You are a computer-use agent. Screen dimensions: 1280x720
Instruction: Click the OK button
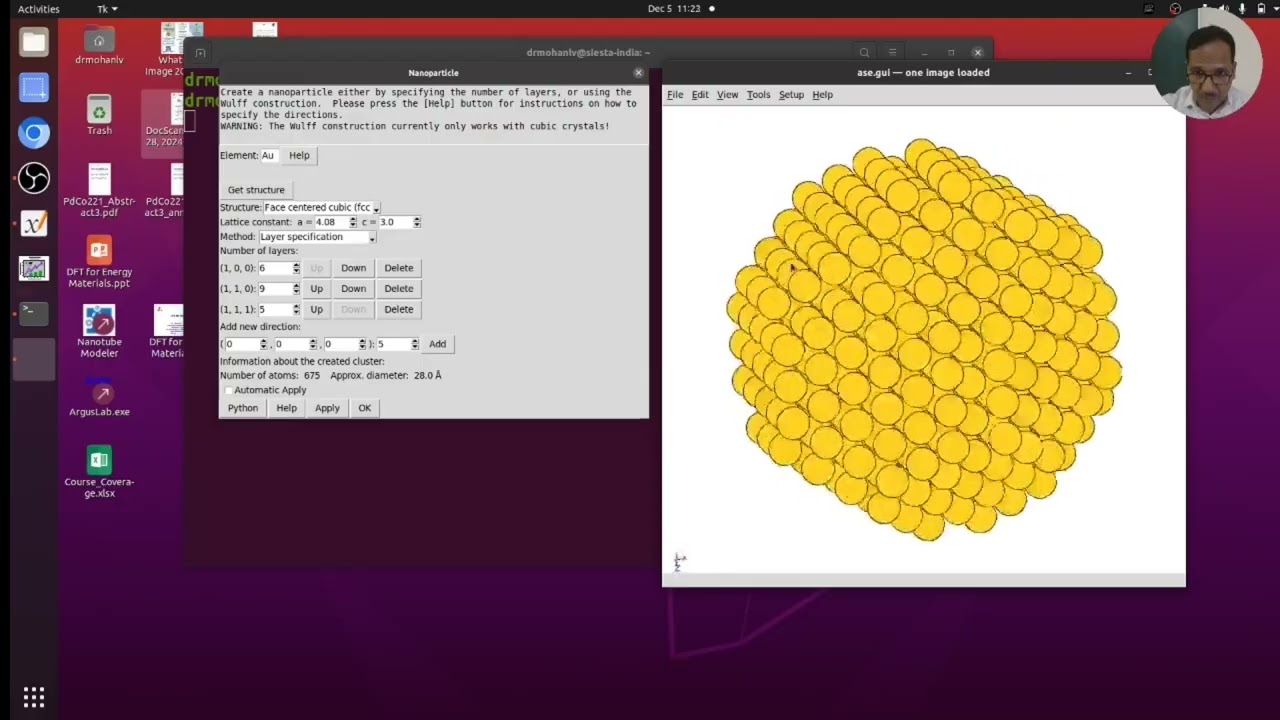tap(364, 408)
